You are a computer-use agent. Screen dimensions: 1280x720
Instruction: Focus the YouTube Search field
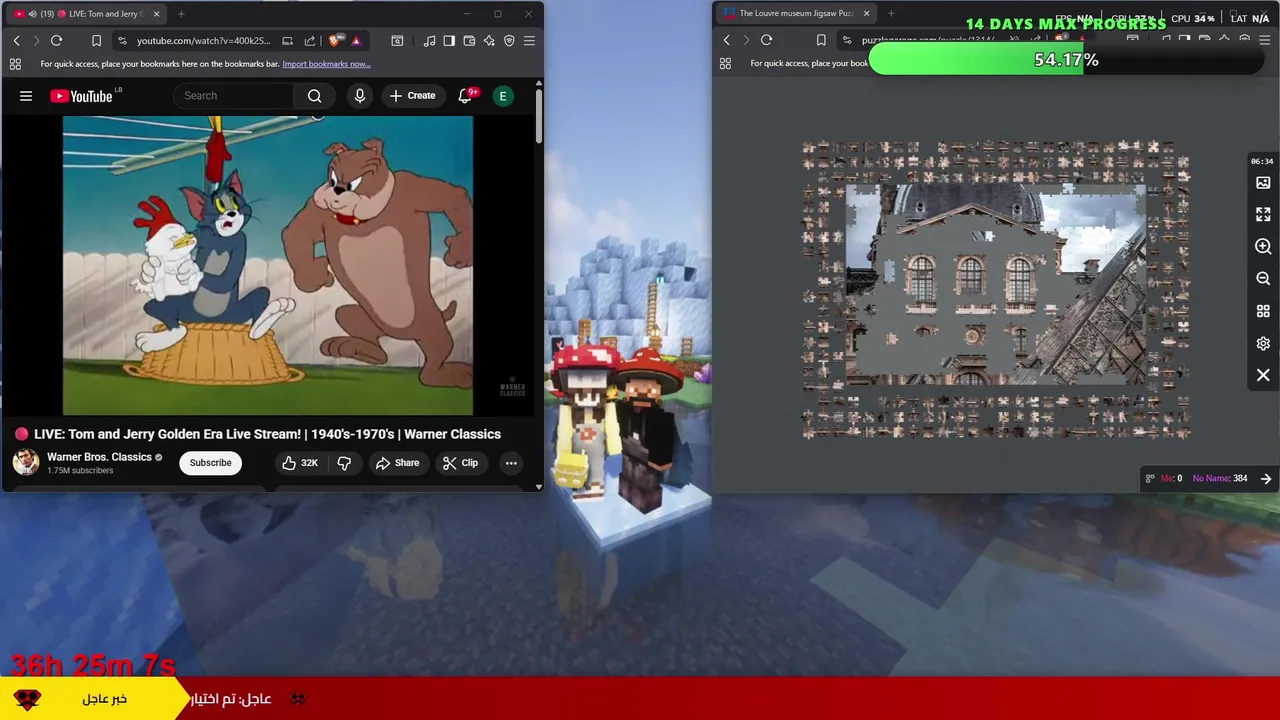point(235,96)
